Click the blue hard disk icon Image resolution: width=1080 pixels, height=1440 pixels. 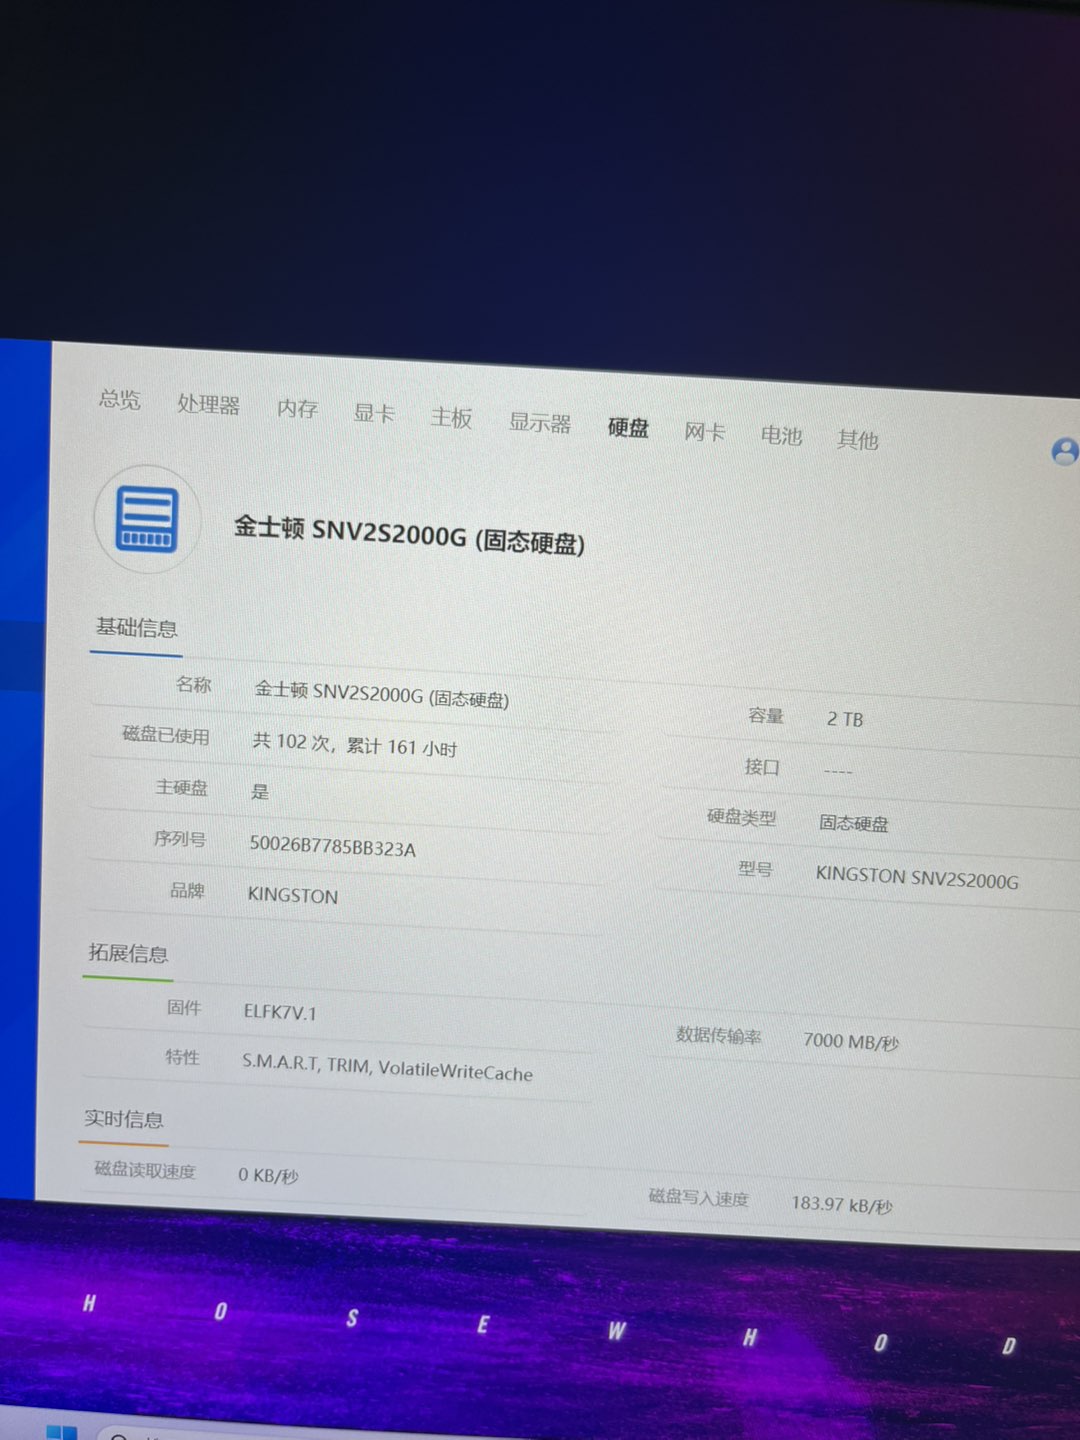pos(147,519)
